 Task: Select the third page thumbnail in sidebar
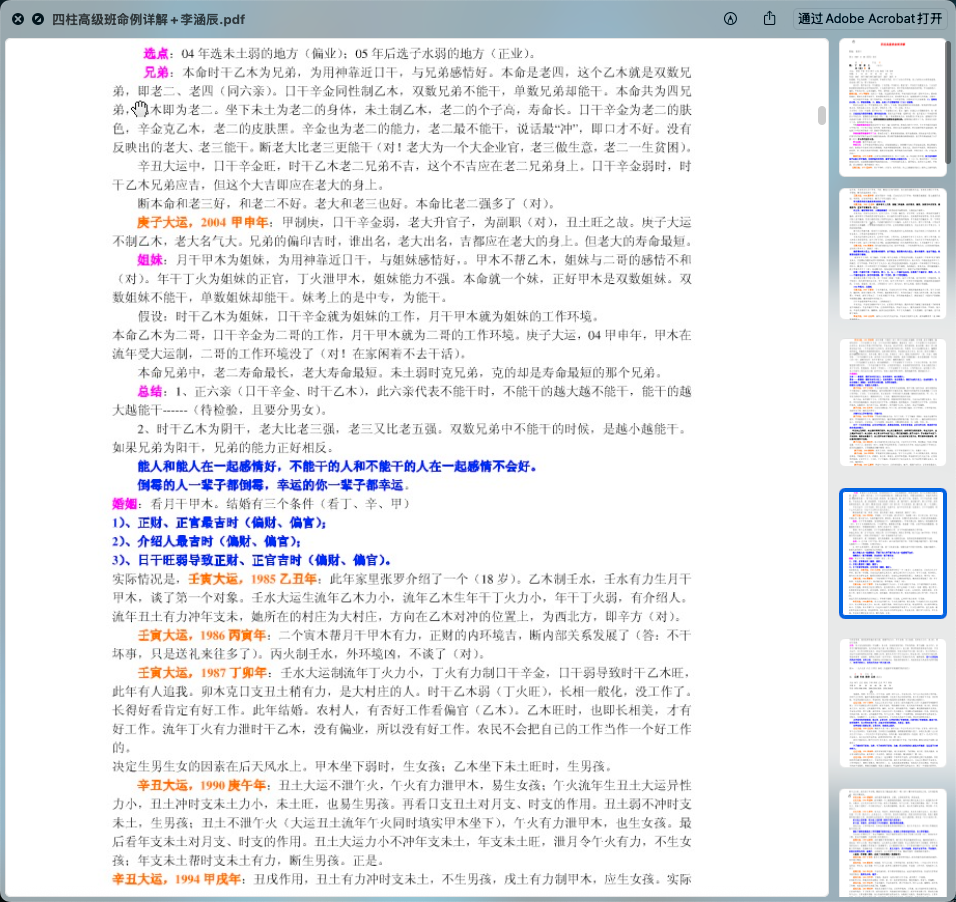(x=892, y=403)
